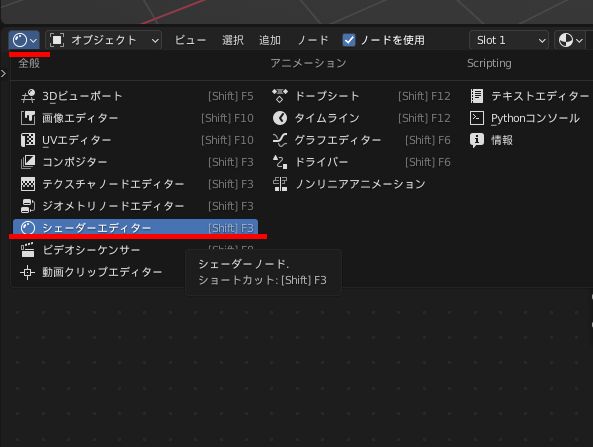Pick the タイムライン clock icon
Screen dimensions: 593x447
280,118
